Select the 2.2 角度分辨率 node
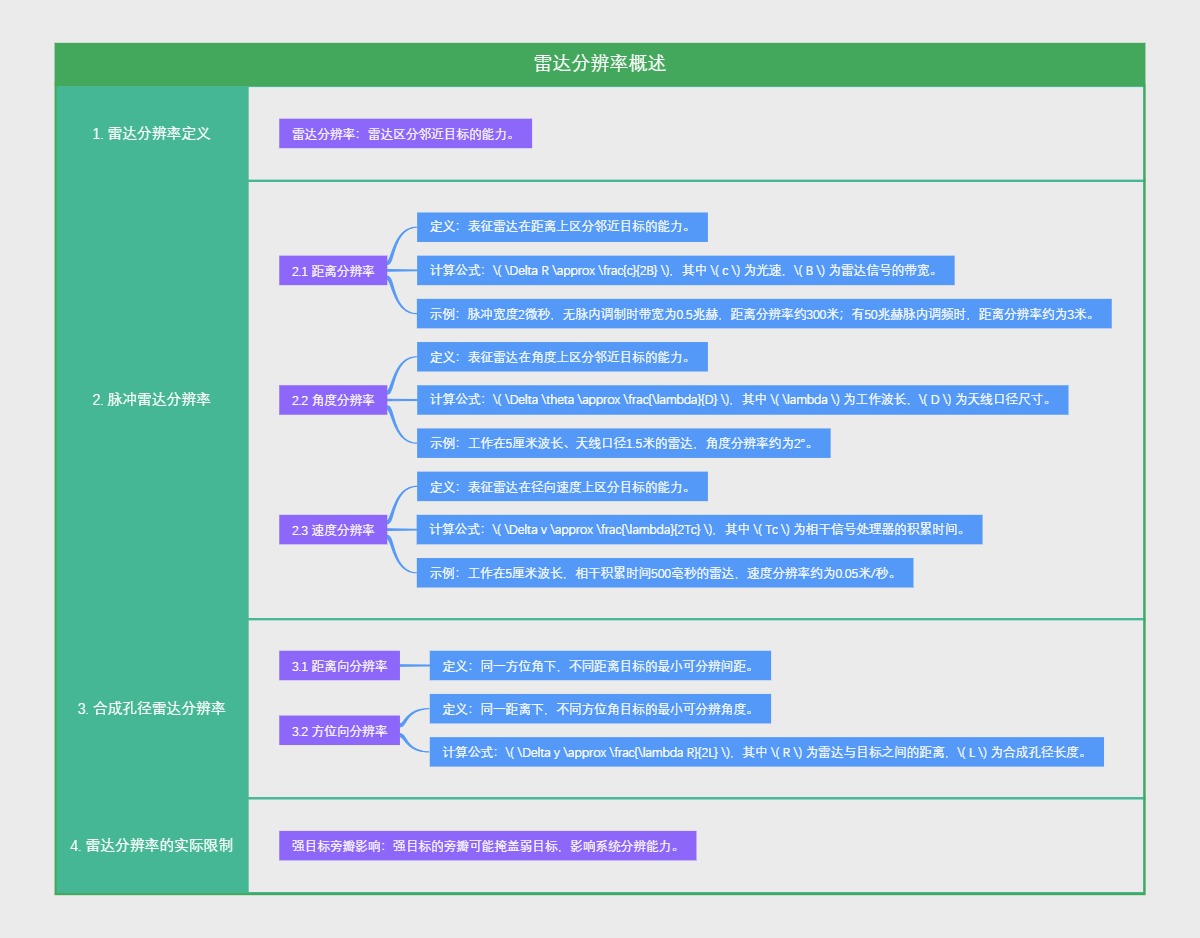The width and height of the screenshot is (1200, 938). click(x=333, y=400)
